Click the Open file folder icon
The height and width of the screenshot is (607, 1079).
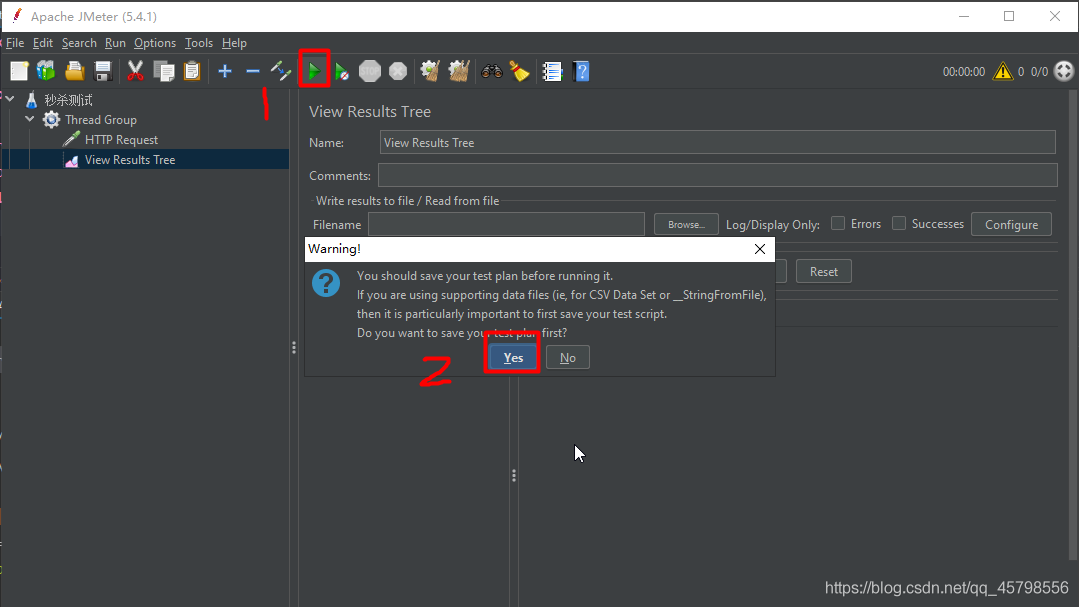[74, 71]
